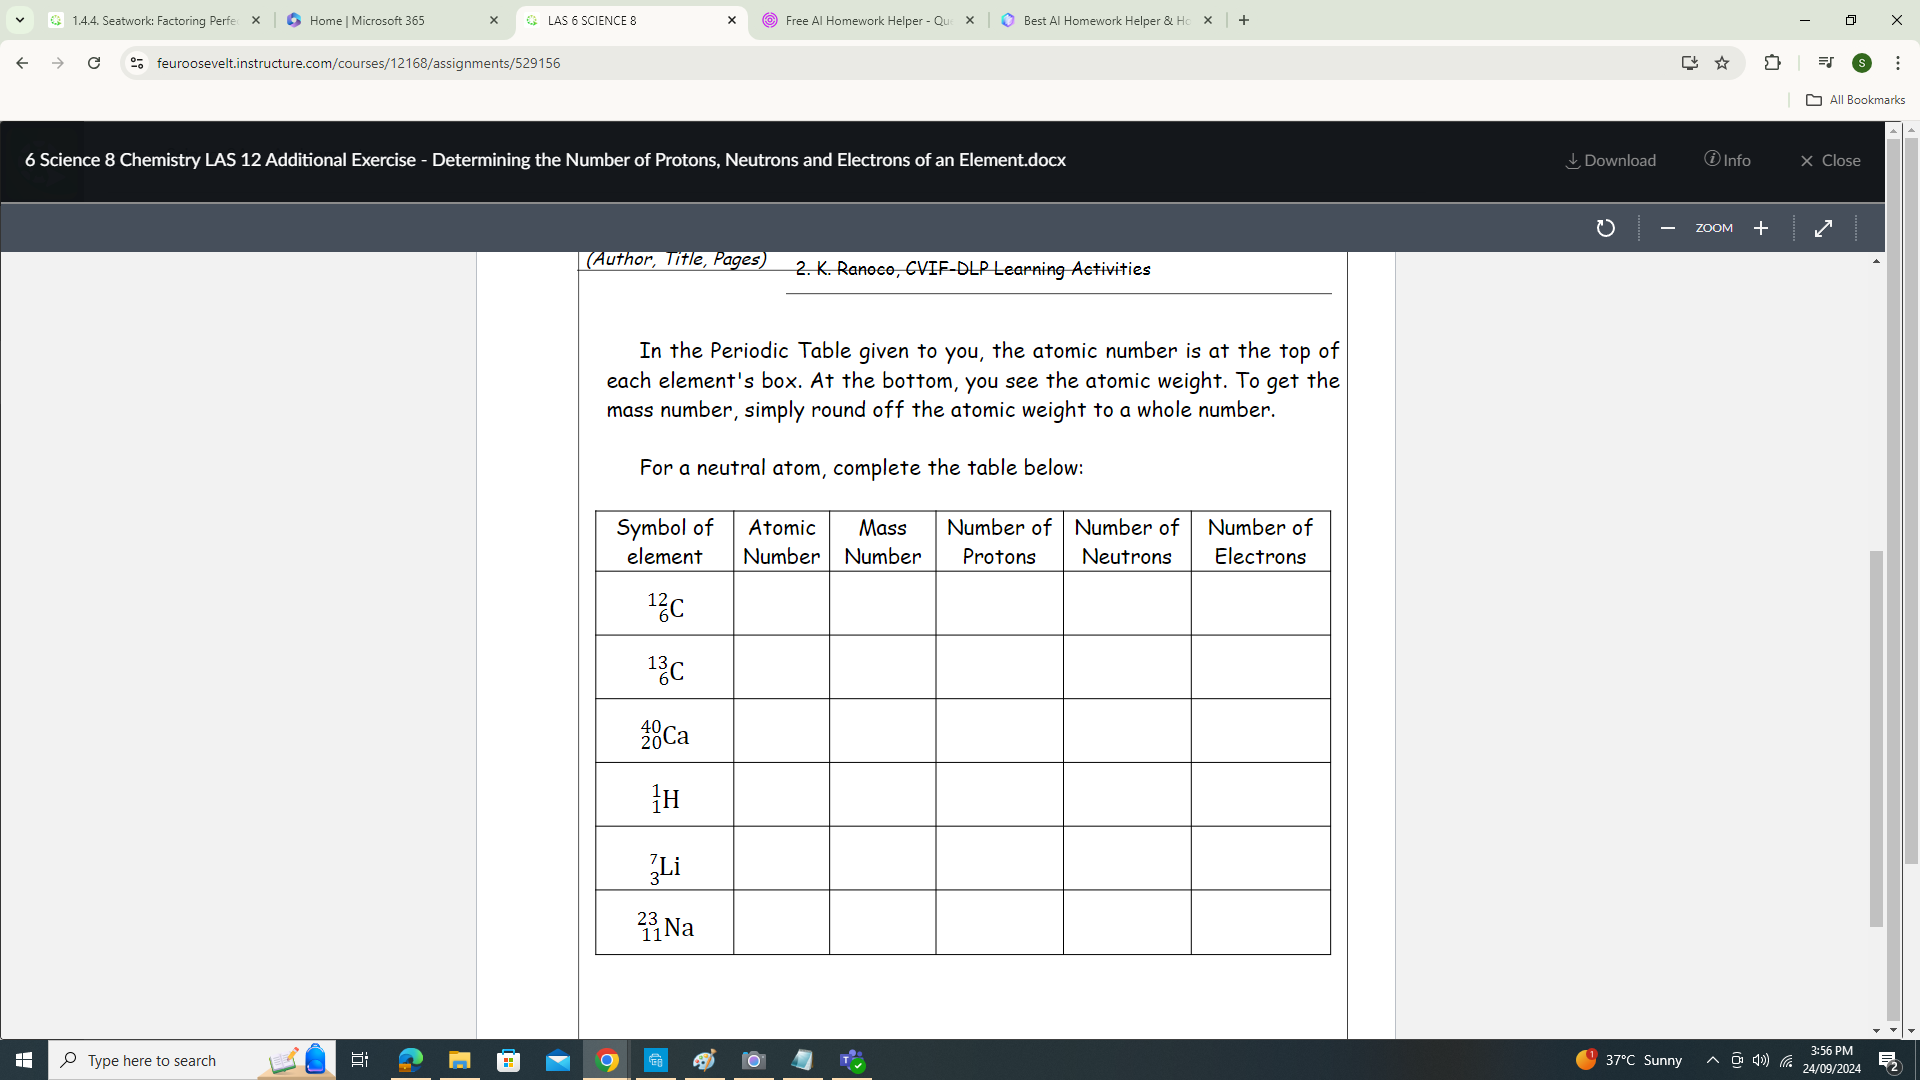
Task: Open File Explorer from taskbar
Action: [x=459, y=1060]
